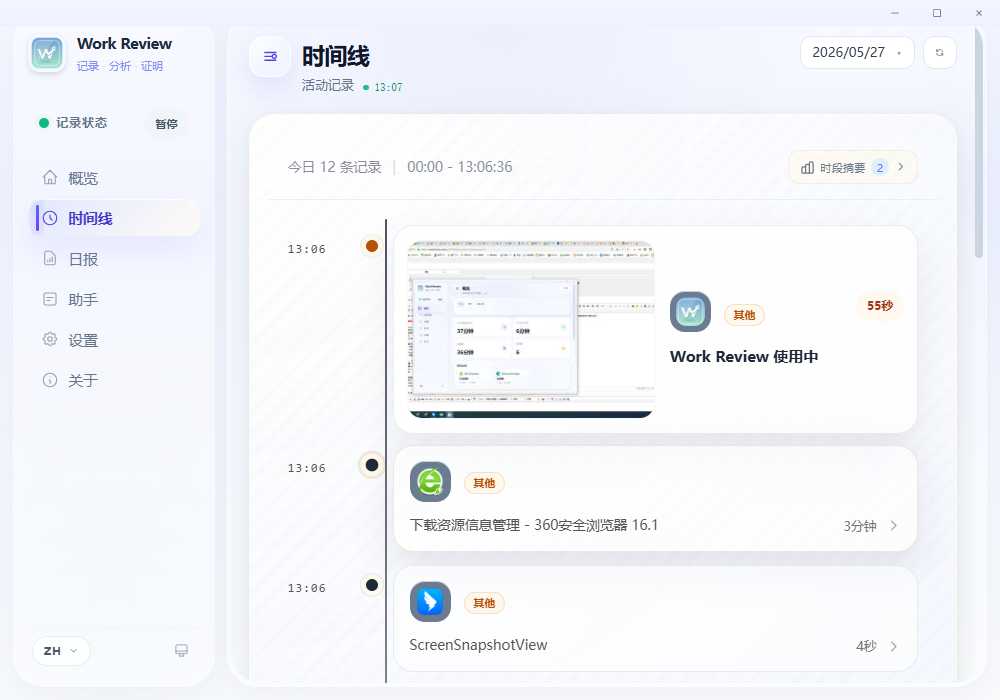The height and width of the screenshot is (700, 1000).
Task: Click the gear icon beside 设置
Action: (x=50, y=339)
